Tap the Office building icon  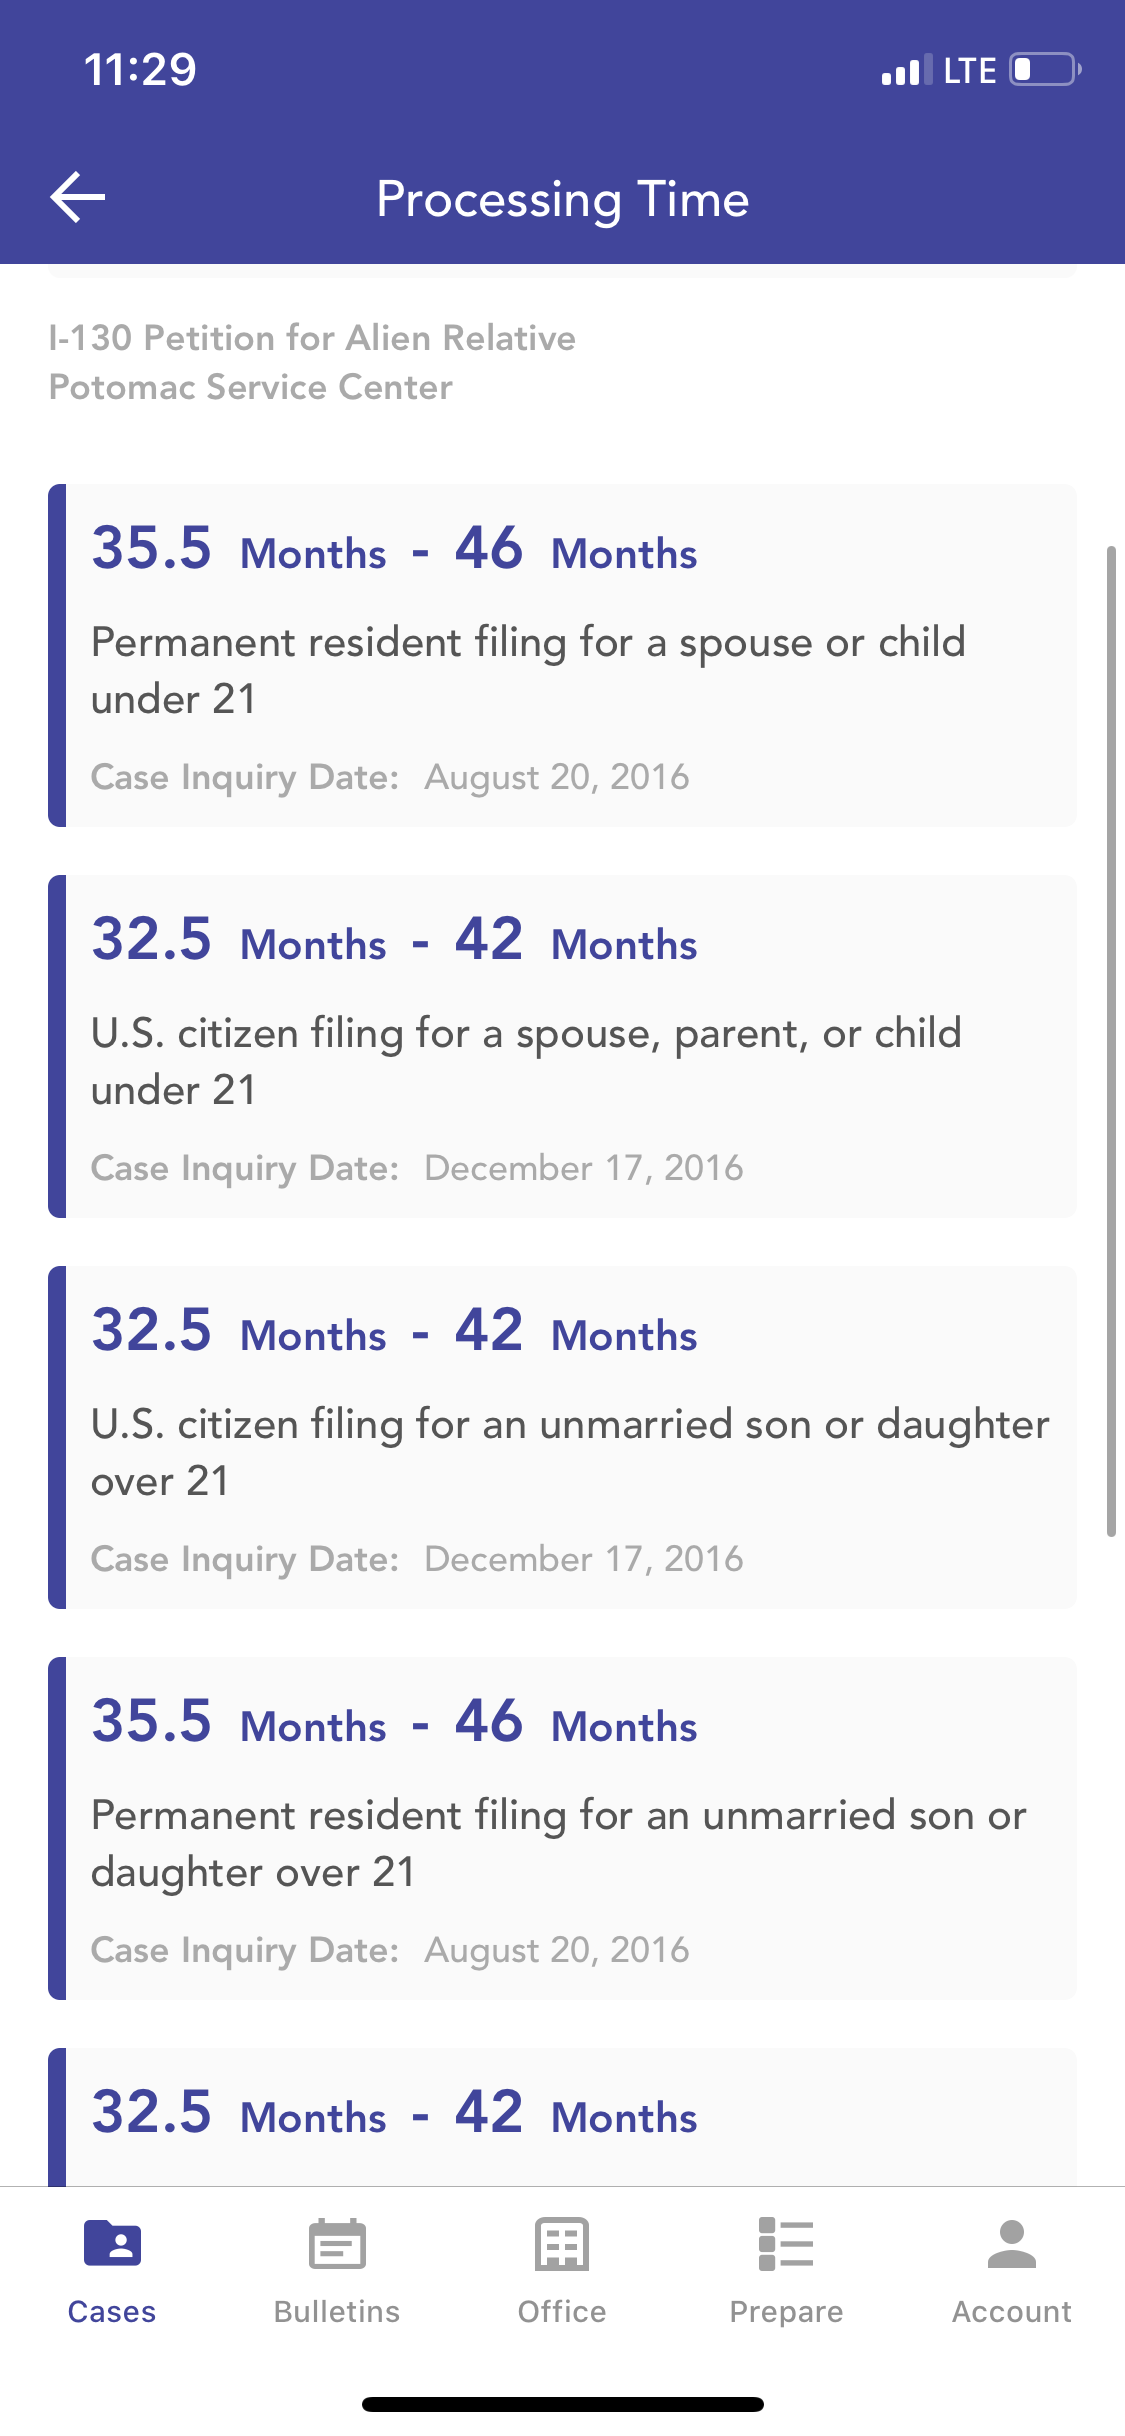(x=562, y=2243)
